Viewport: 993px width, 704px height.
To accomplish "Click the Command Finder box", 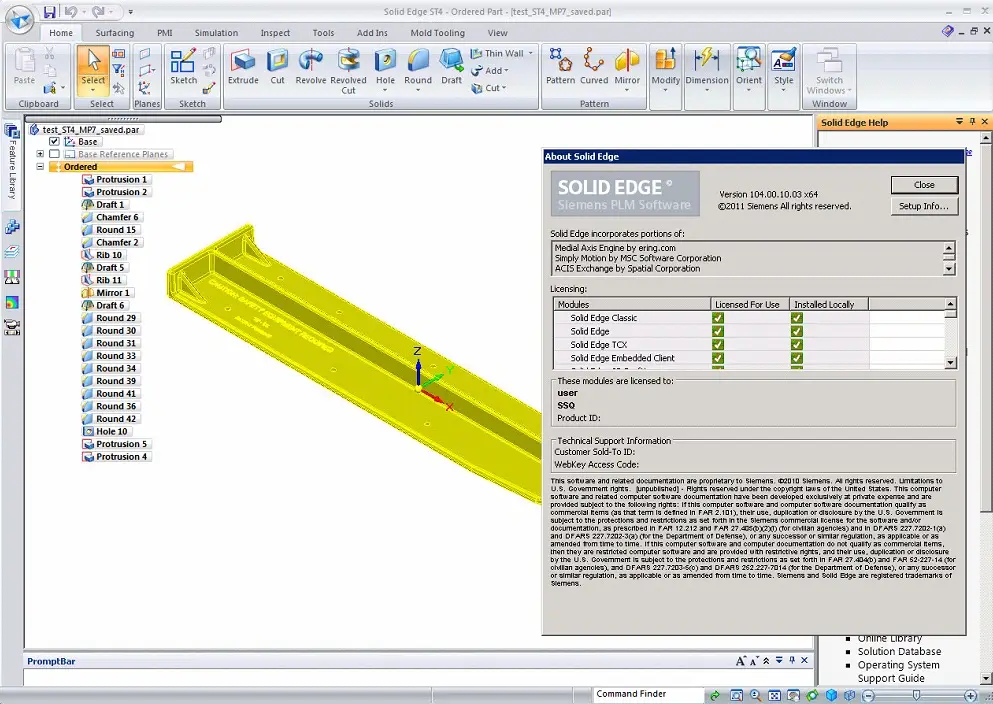I will pyautogui.click(x=648, y=694).
